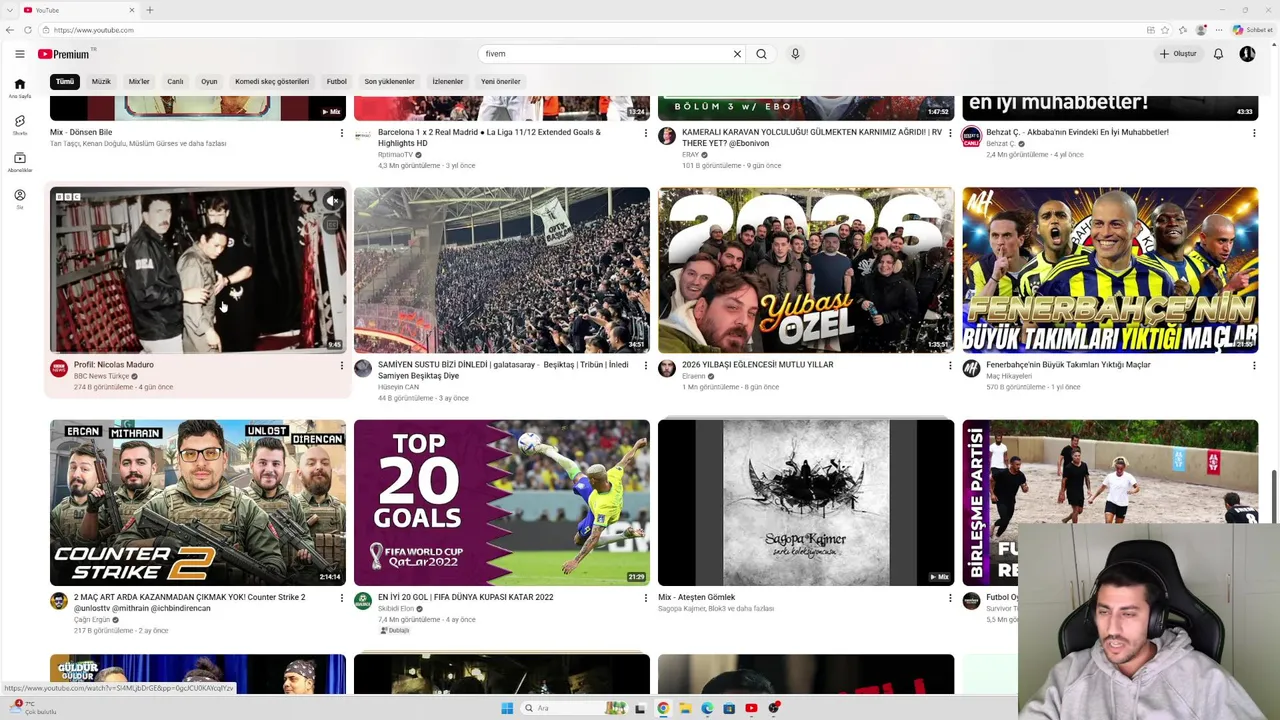Select the Canlı filter chip
Viewport: 1280px width, 720px height.
(x=175, y=82)
